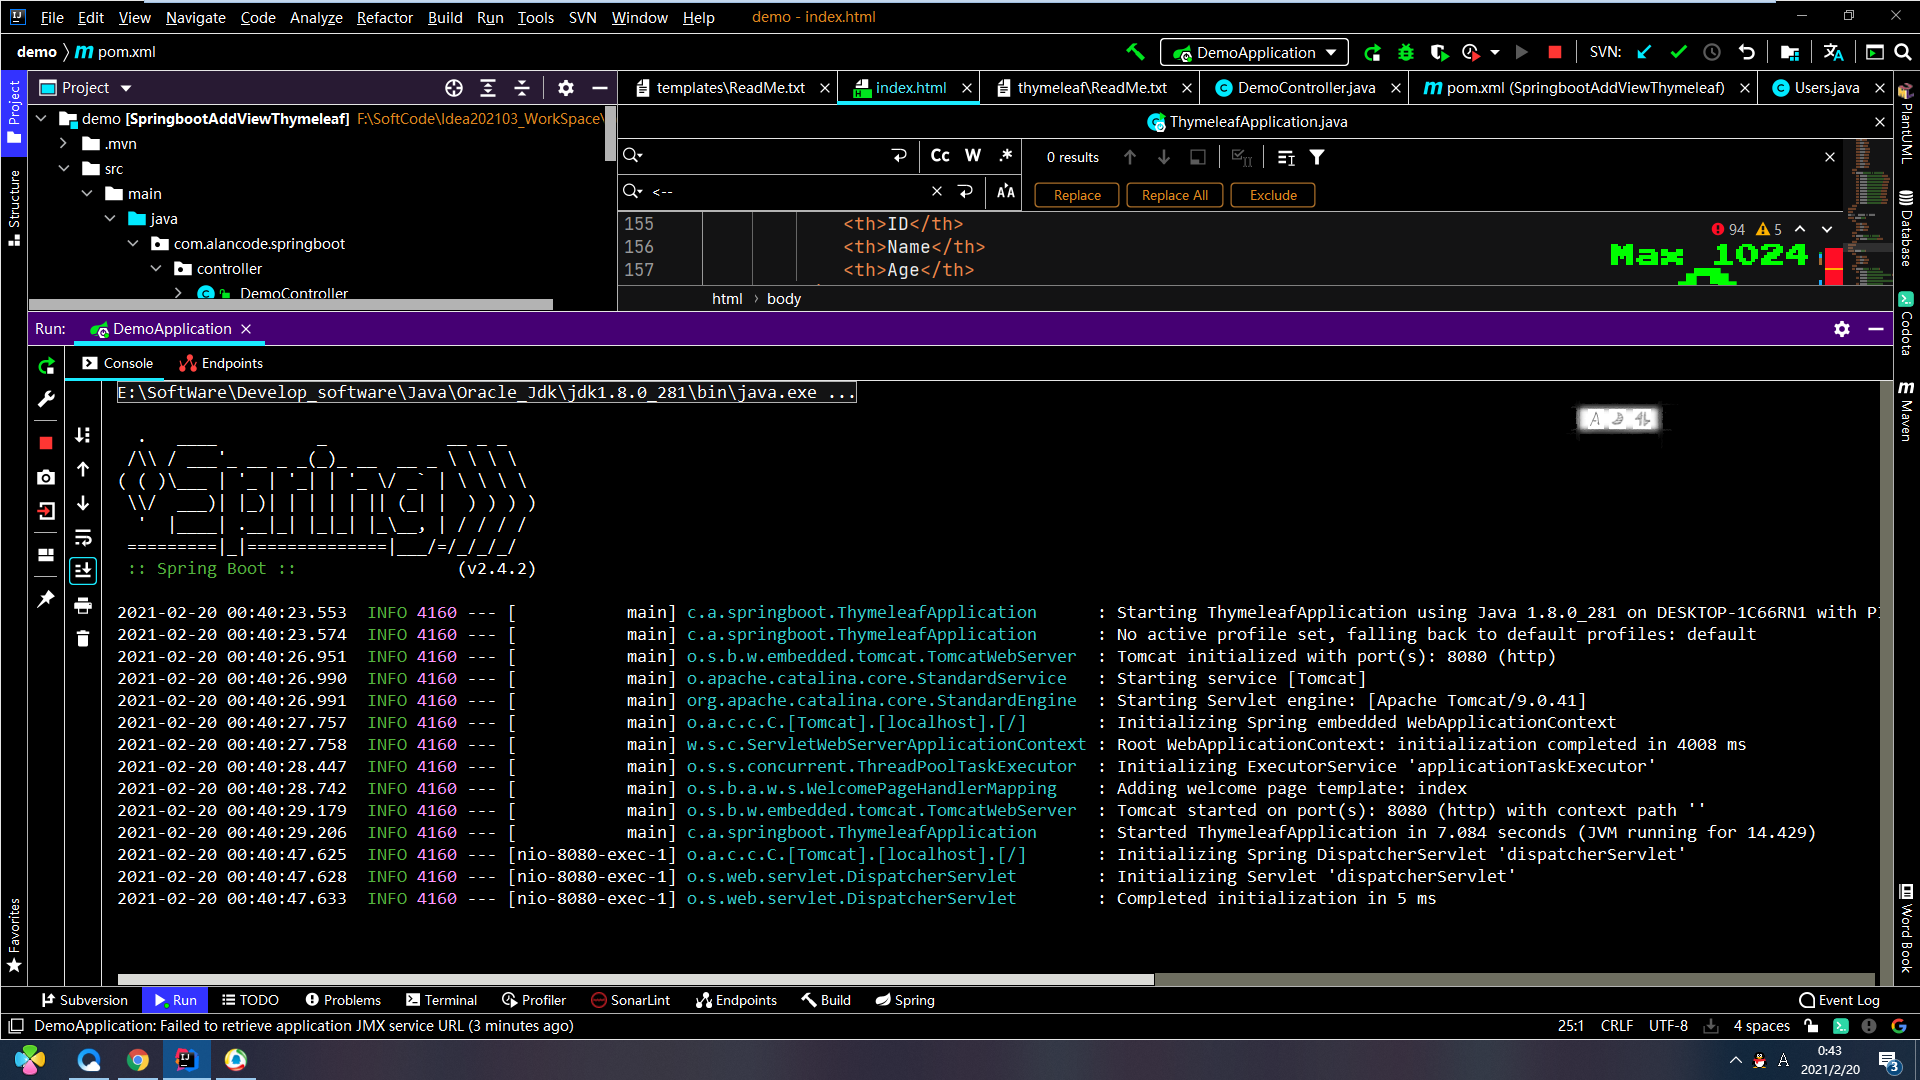Viewport: 1920px width, 1080px height.
Task: Toggle search filter funnel icon
Action: 1317,157
